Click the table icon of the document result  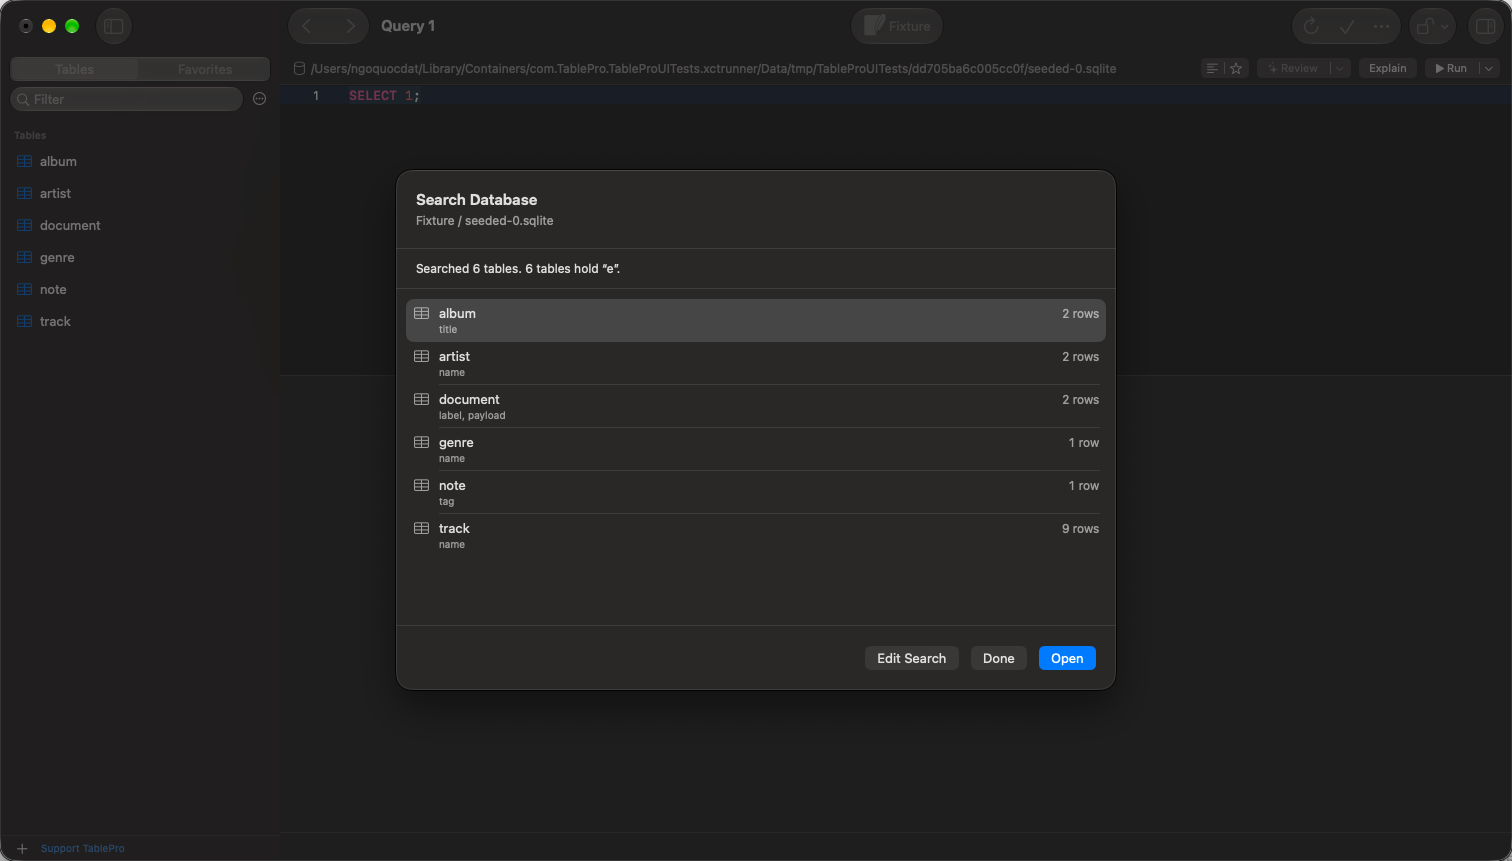422,399
